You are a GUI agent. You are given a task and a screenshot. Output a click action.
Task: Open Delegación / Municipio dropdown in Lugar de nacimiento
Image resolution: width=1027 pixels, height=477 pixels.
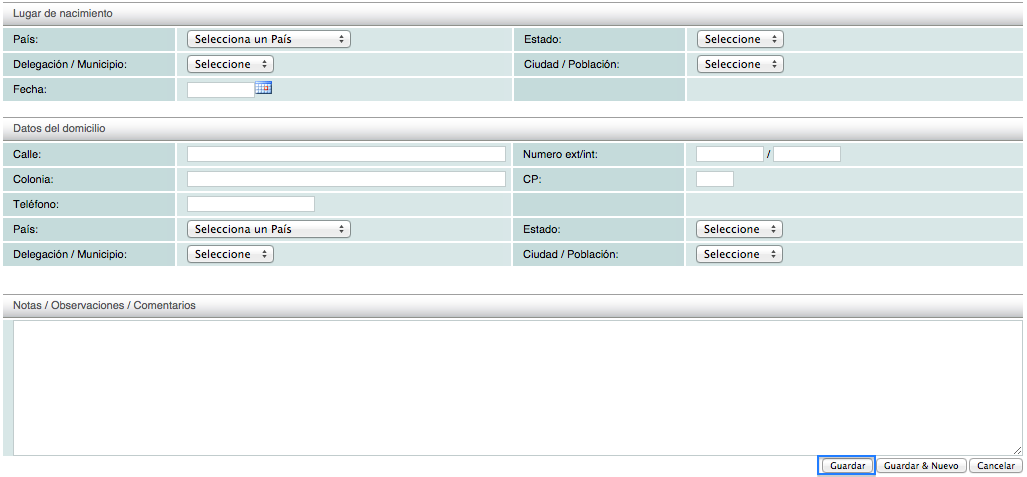tap(230, 64)
